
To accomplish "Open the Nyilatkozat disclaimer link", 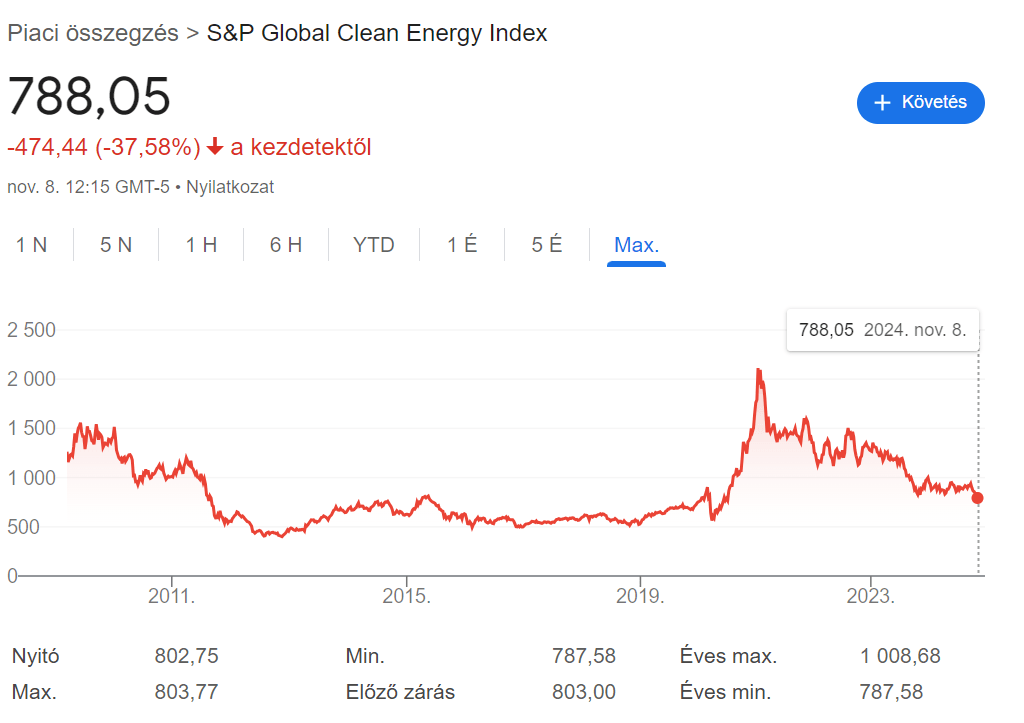I will 231,187.
